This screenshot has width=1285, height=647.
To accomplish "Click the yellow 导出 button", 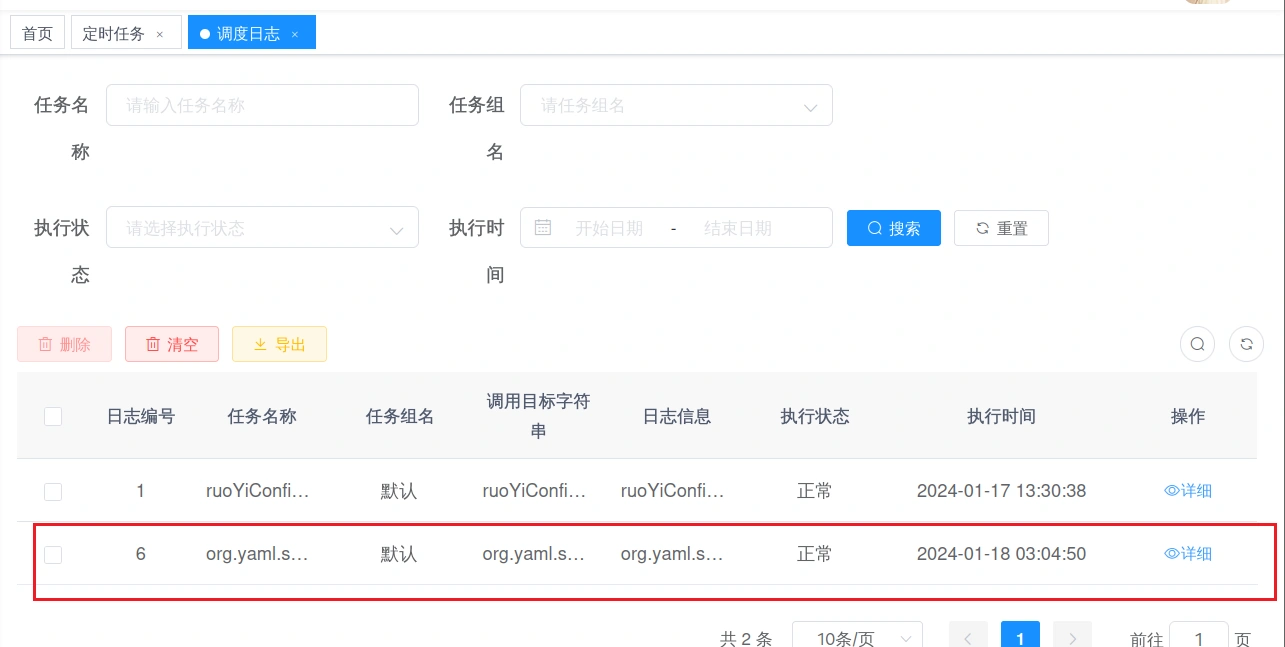I will pyautogui.click(x=279, y=344).
